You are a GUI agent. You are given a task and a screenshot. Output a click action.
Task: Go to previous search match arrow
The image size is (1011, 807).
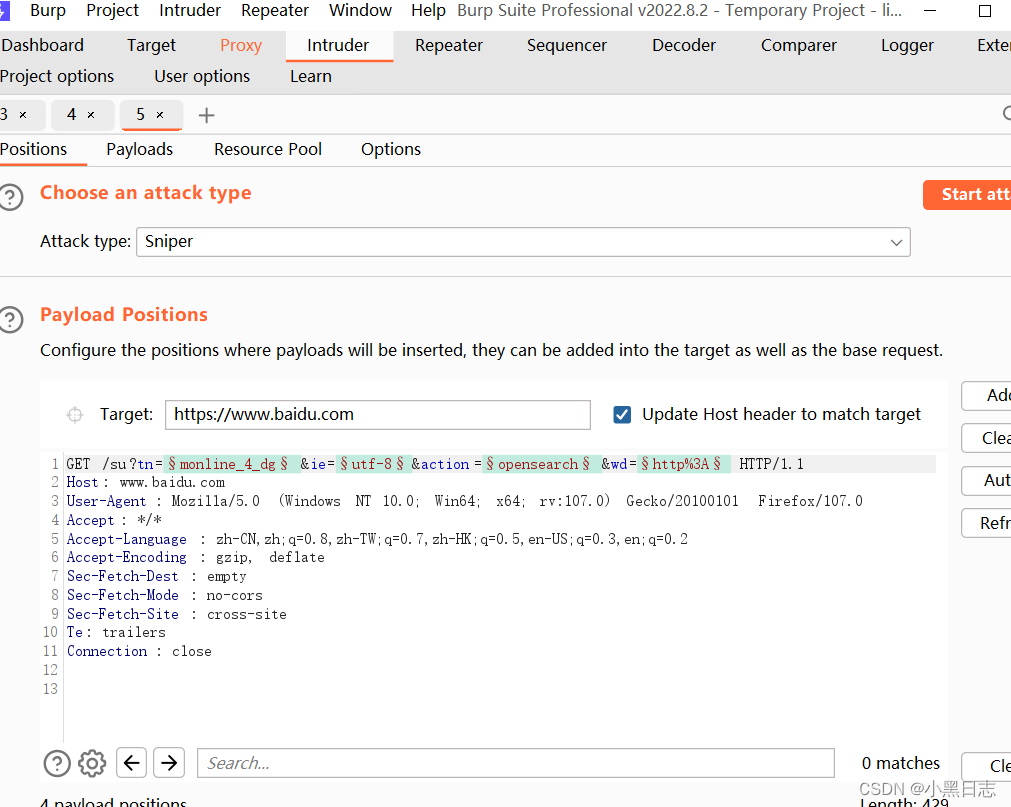(x=132, y=763)
